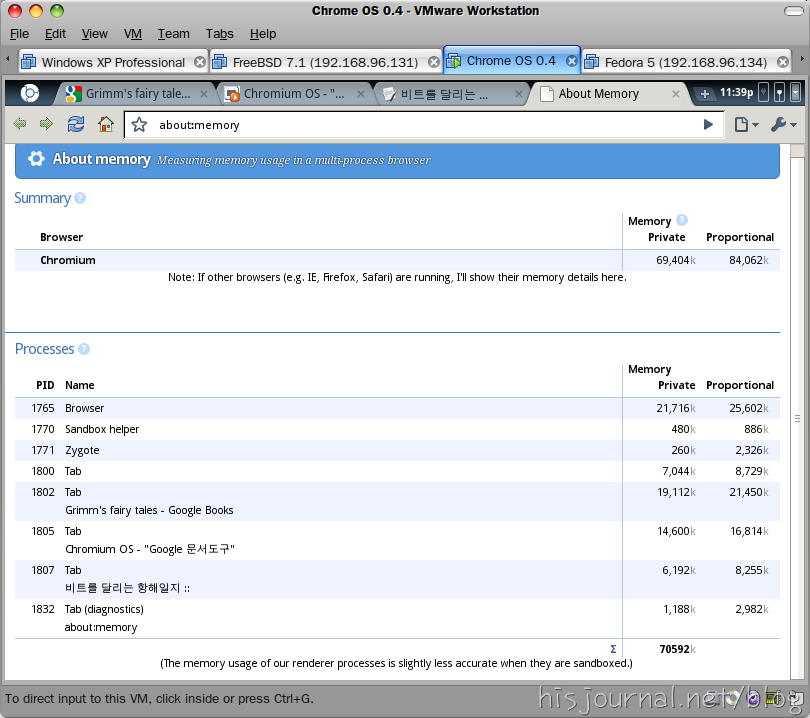This screenshot has width=810, height=718.
Task: Click the network status icon in Chrome OS tray
Action: tap(780, 92)
